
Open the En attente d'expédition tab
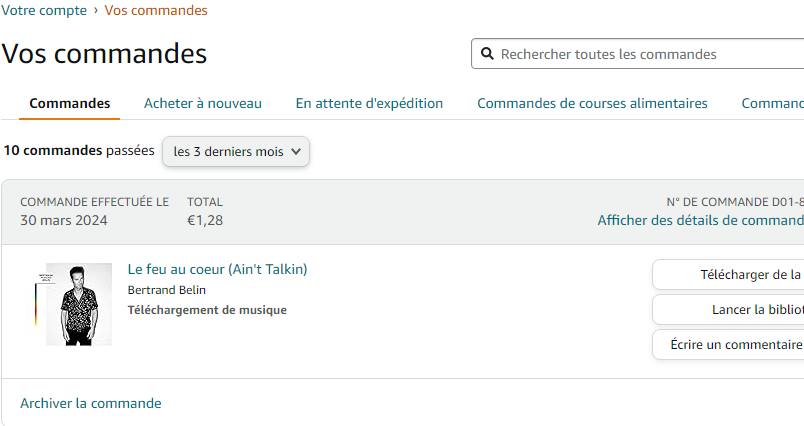369,103
